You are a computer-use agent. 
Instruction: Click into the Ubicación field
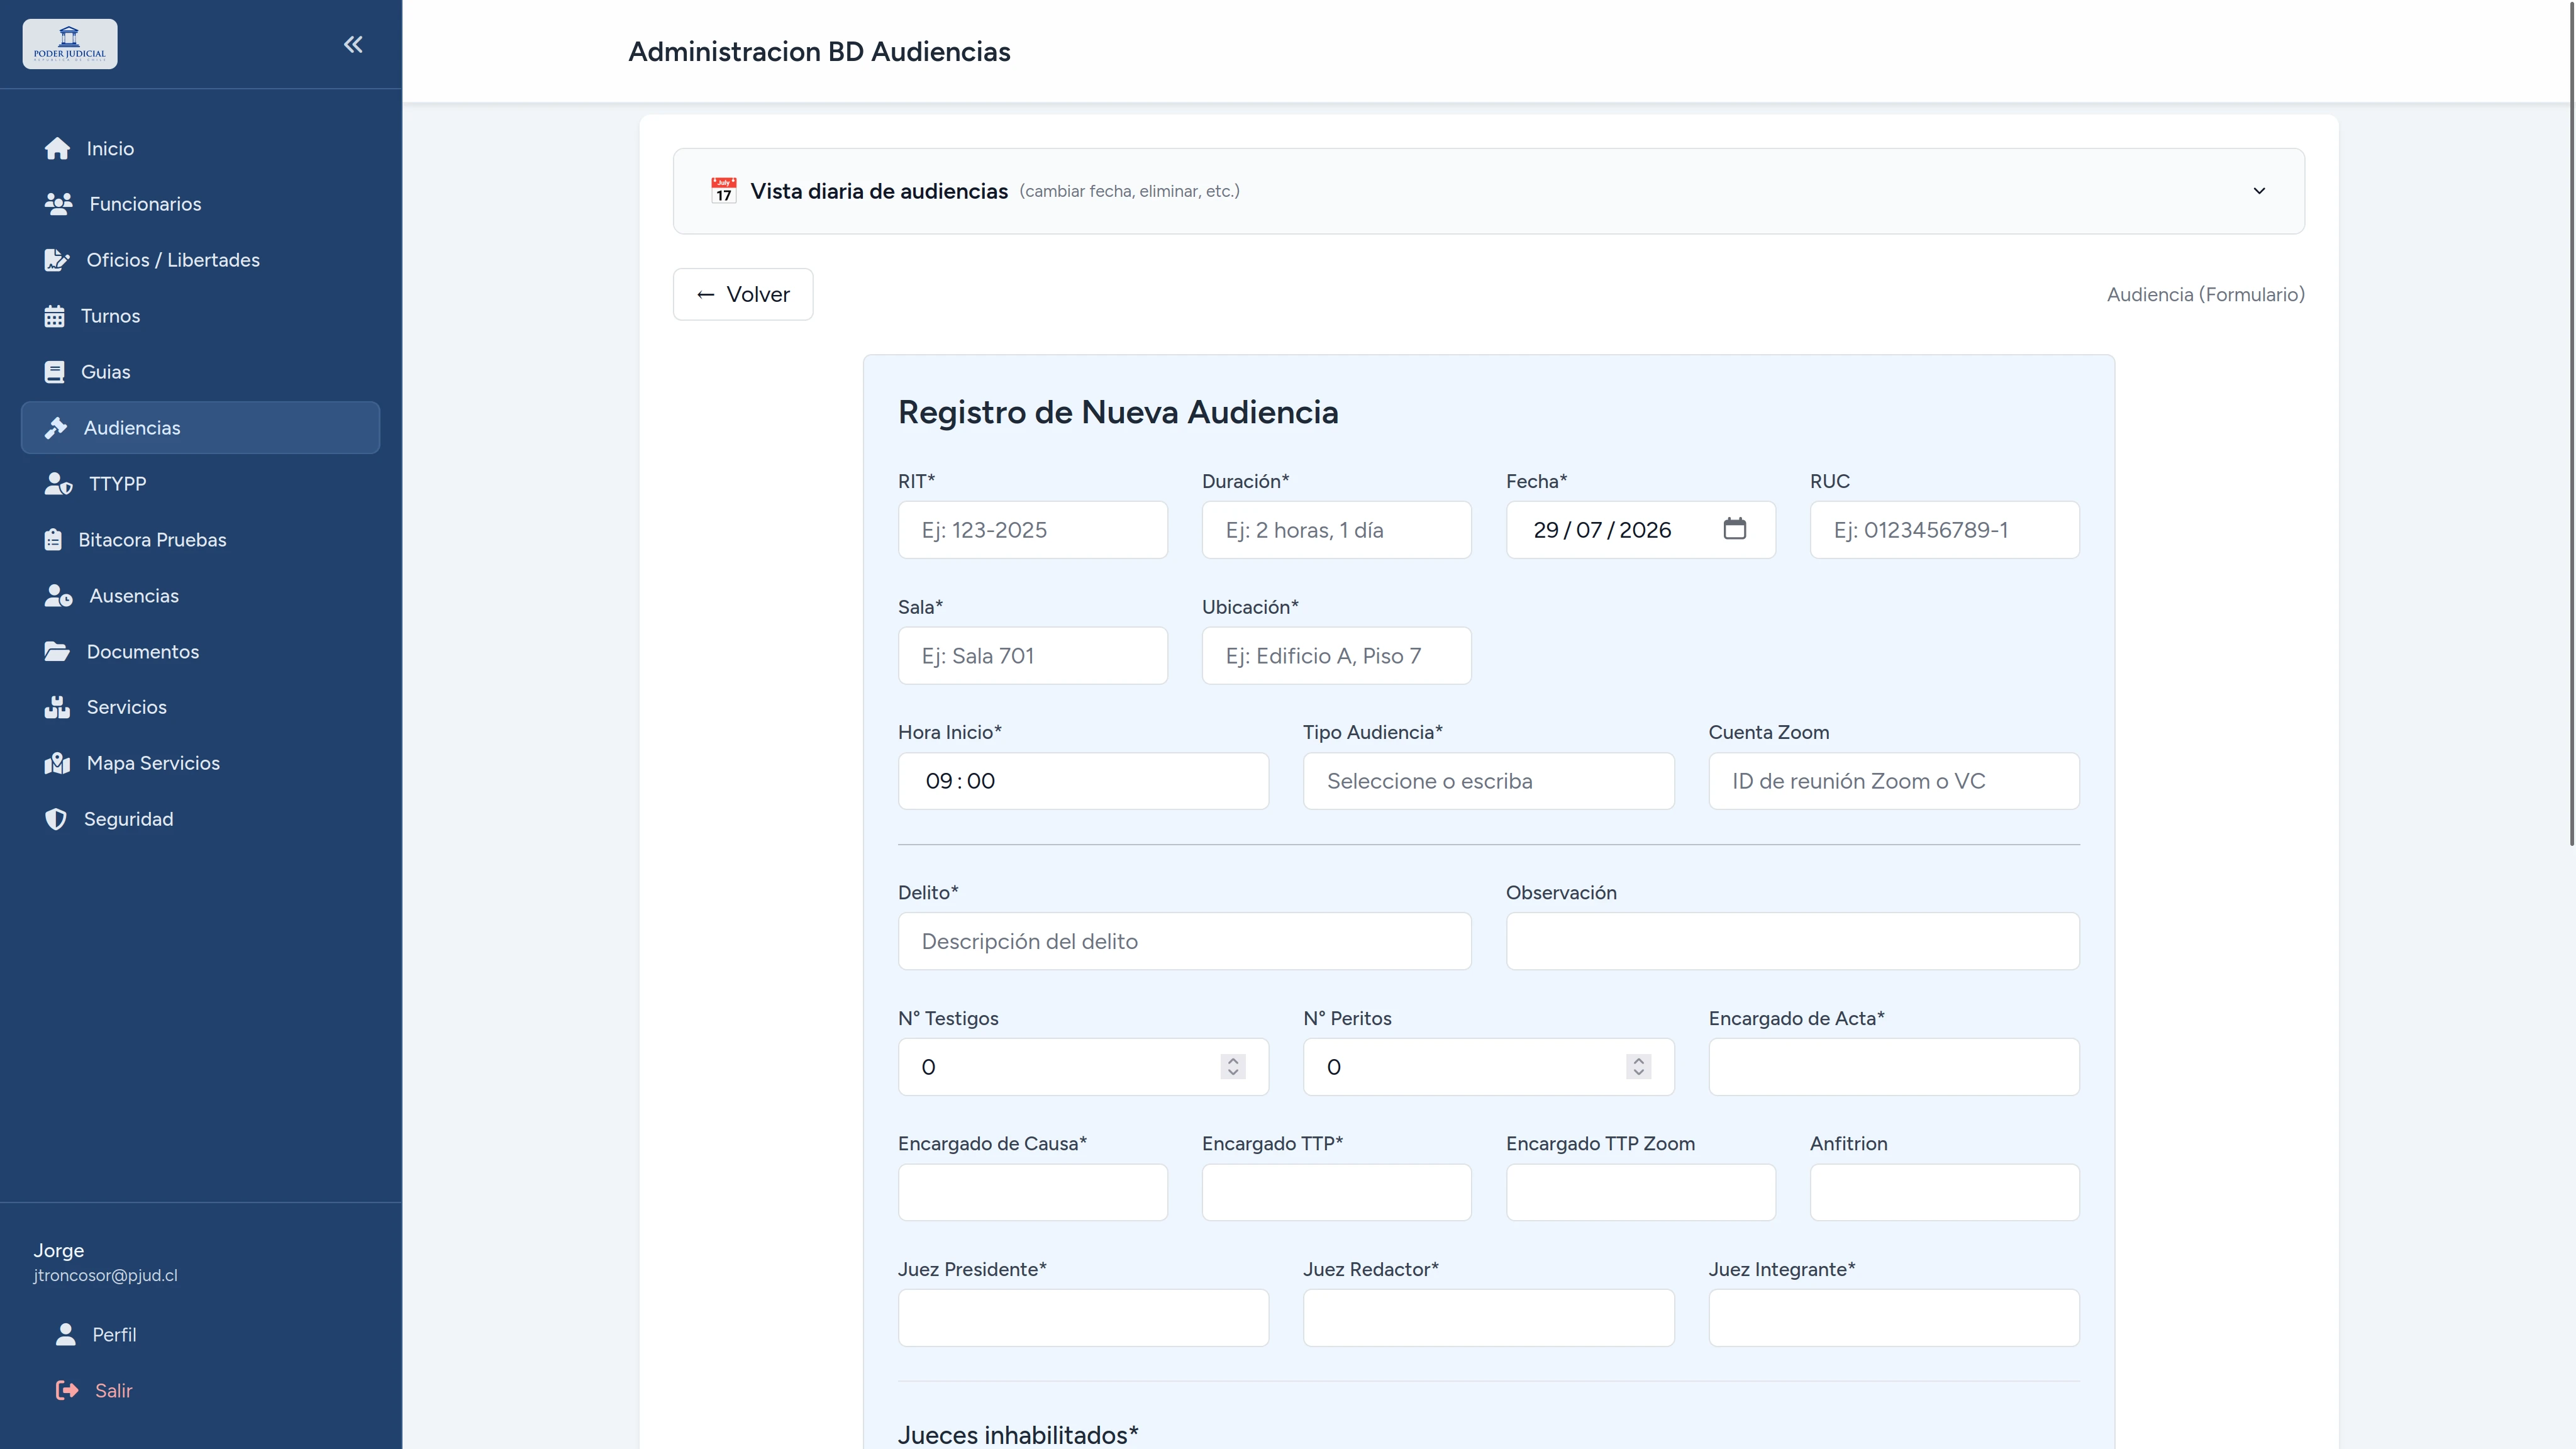click(x=1336, y=656)
